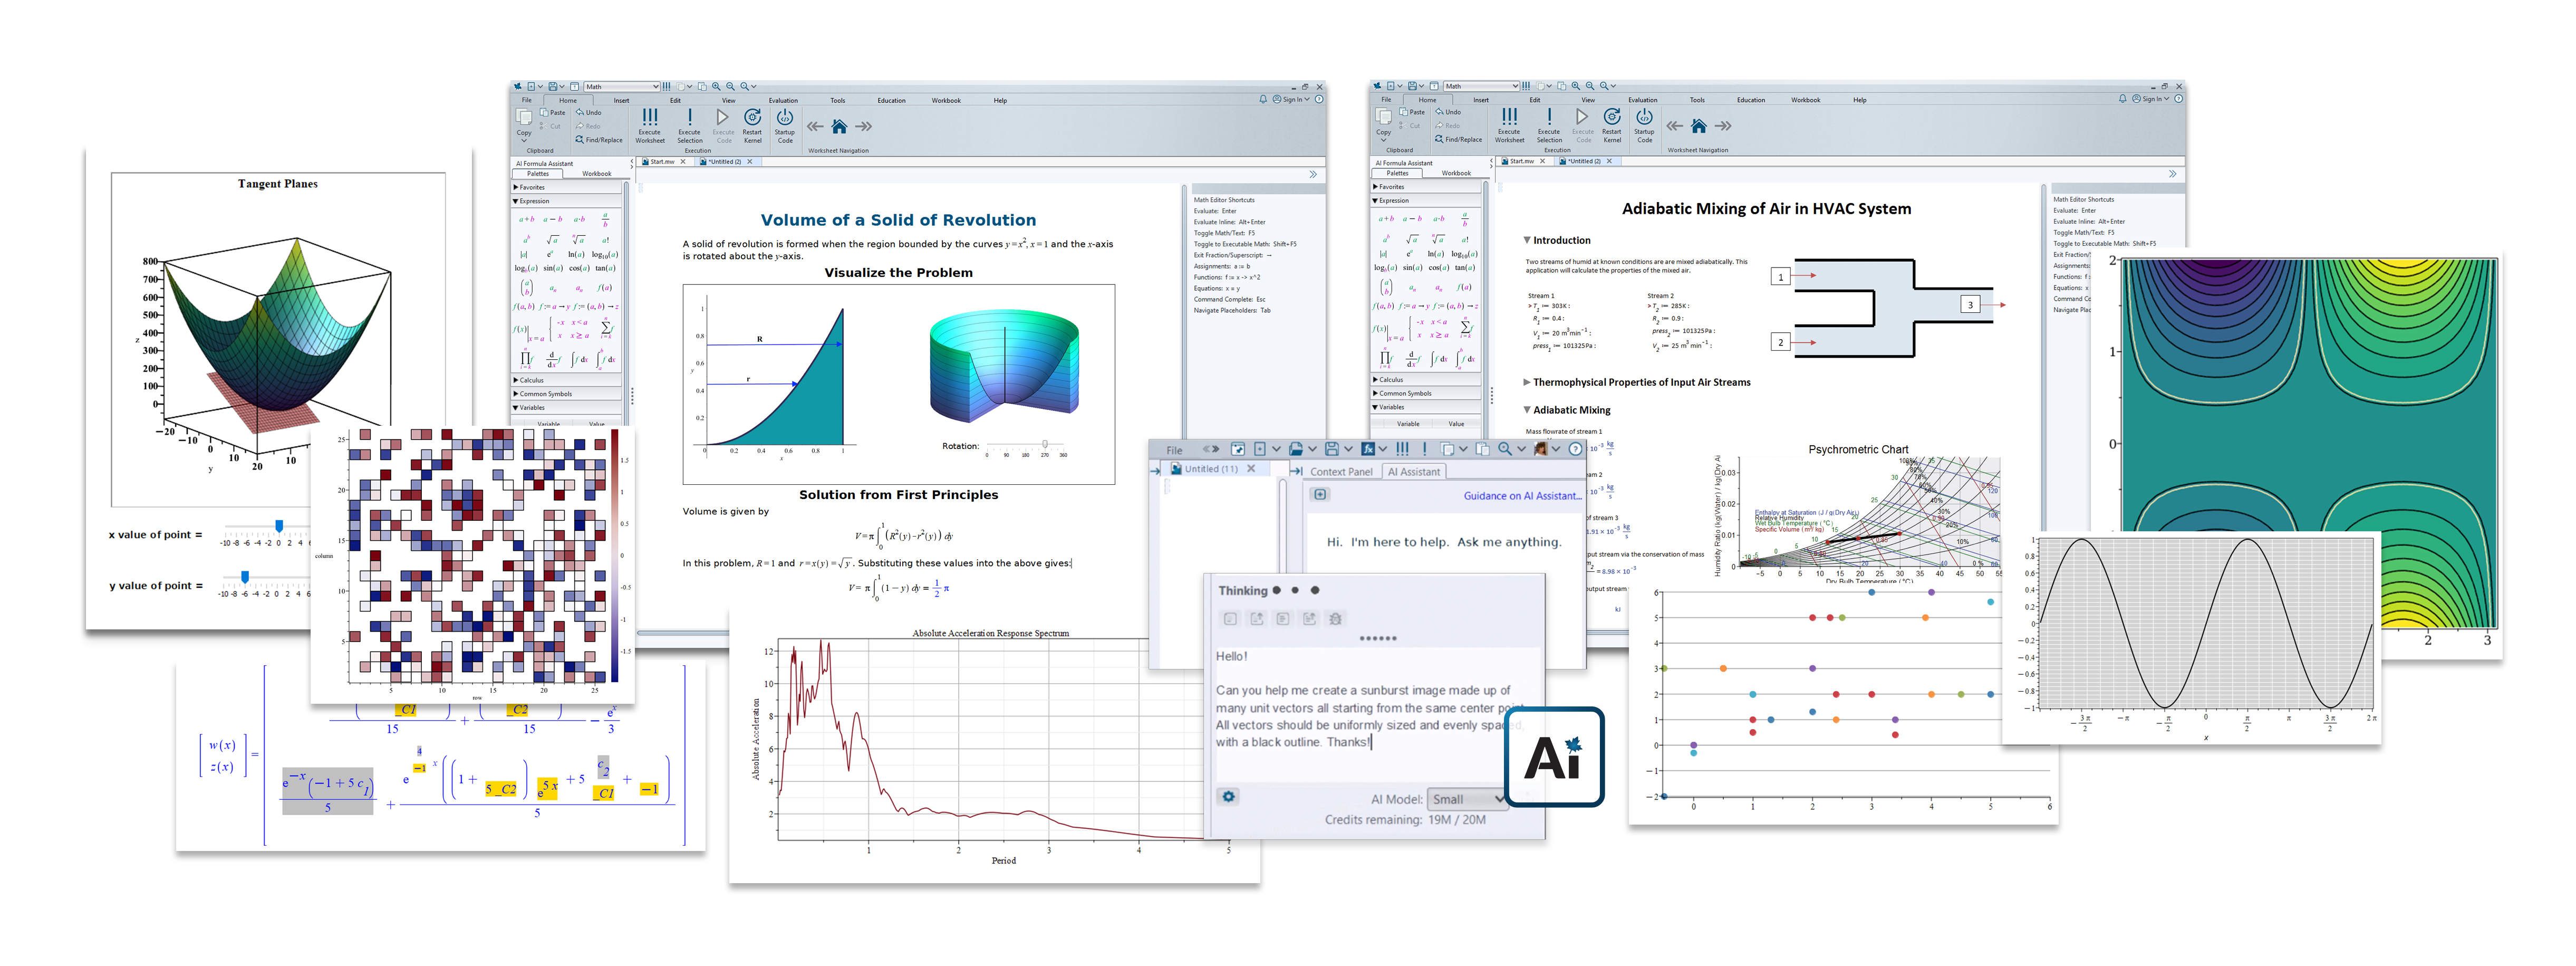The width and height of the screenshot is (2576, 966).
Task: Click Find/Replace in the Solid of Revolution window
Action: click(x=599, y=140)
